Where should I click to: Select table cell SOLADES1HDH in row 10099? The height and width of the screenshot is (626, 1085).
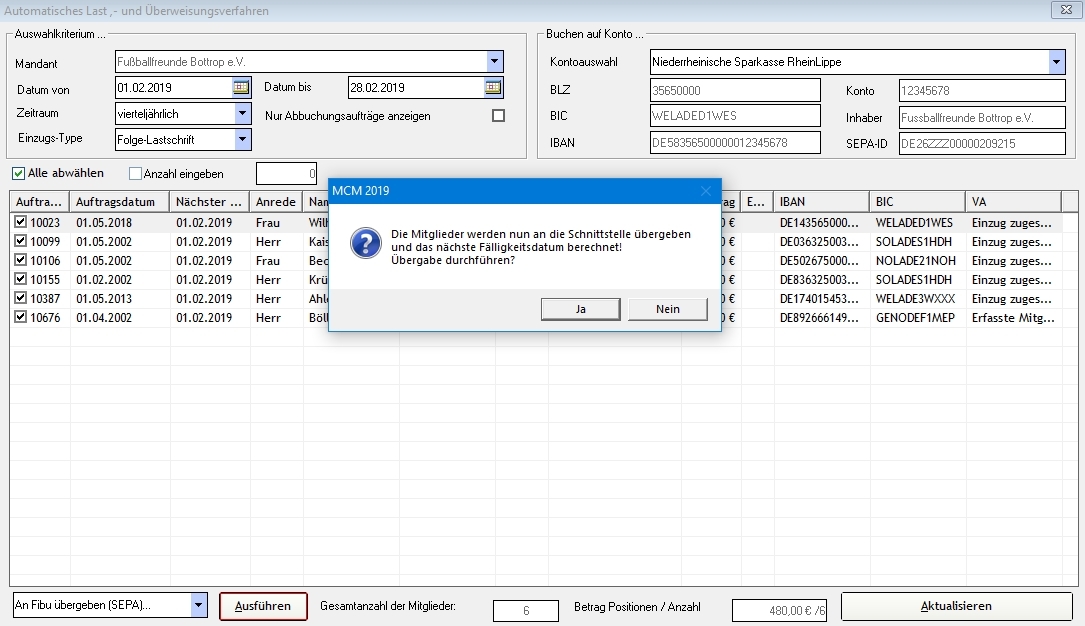(918, 241)
